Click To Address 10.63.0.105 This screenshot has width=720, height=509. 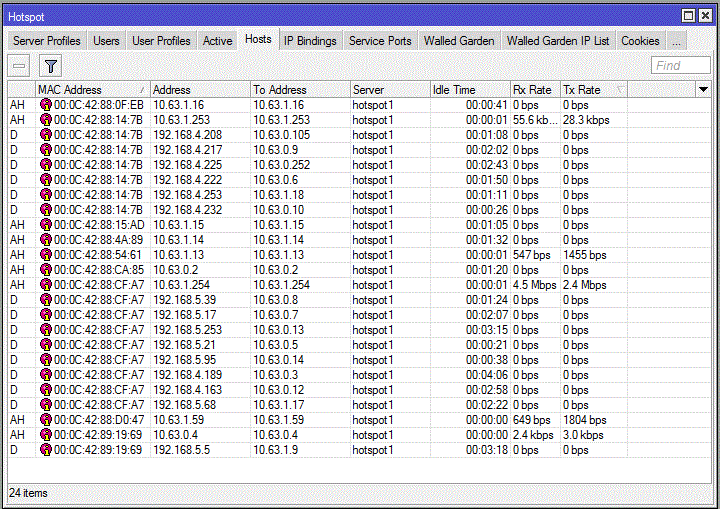click(281, 135)
